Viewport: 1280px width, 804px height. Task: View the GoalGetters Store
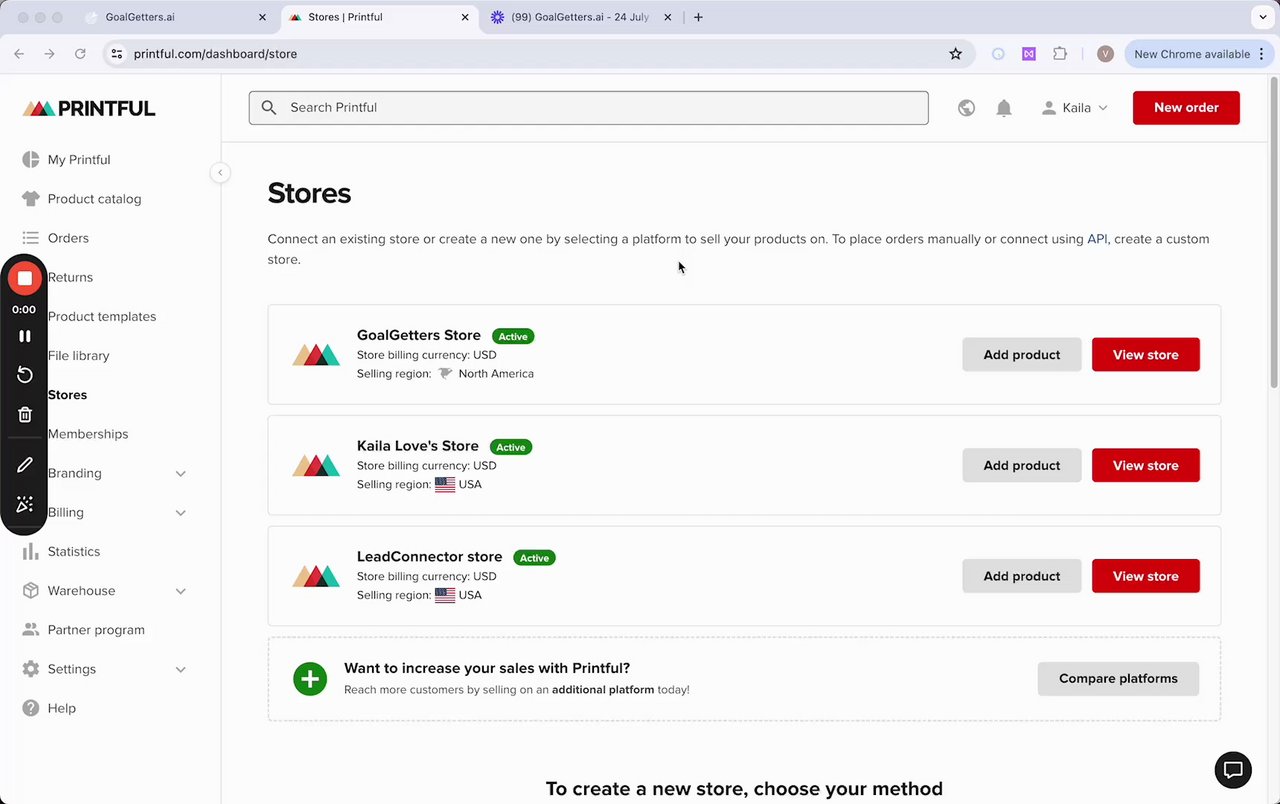point(1145,355)
